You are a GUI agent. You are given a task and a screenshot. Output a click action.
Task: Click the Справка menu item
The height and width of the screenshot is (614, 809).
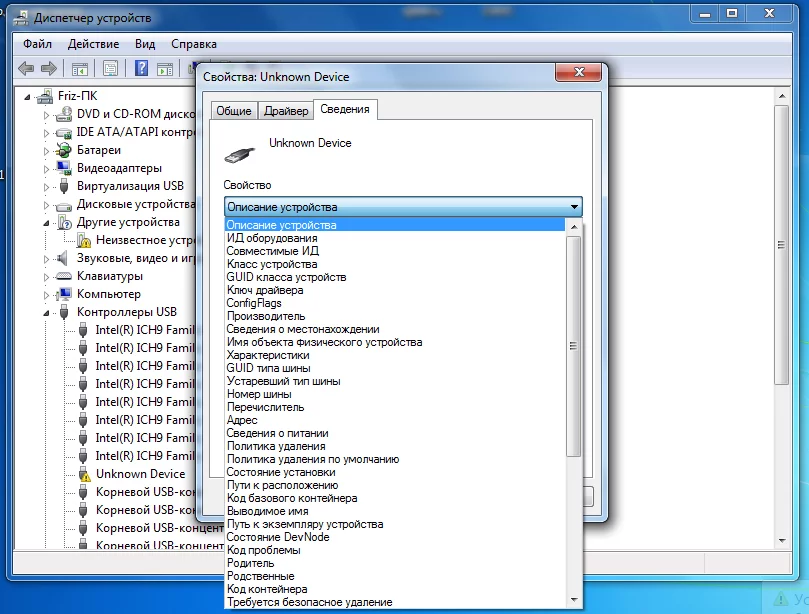click(193, 44)
